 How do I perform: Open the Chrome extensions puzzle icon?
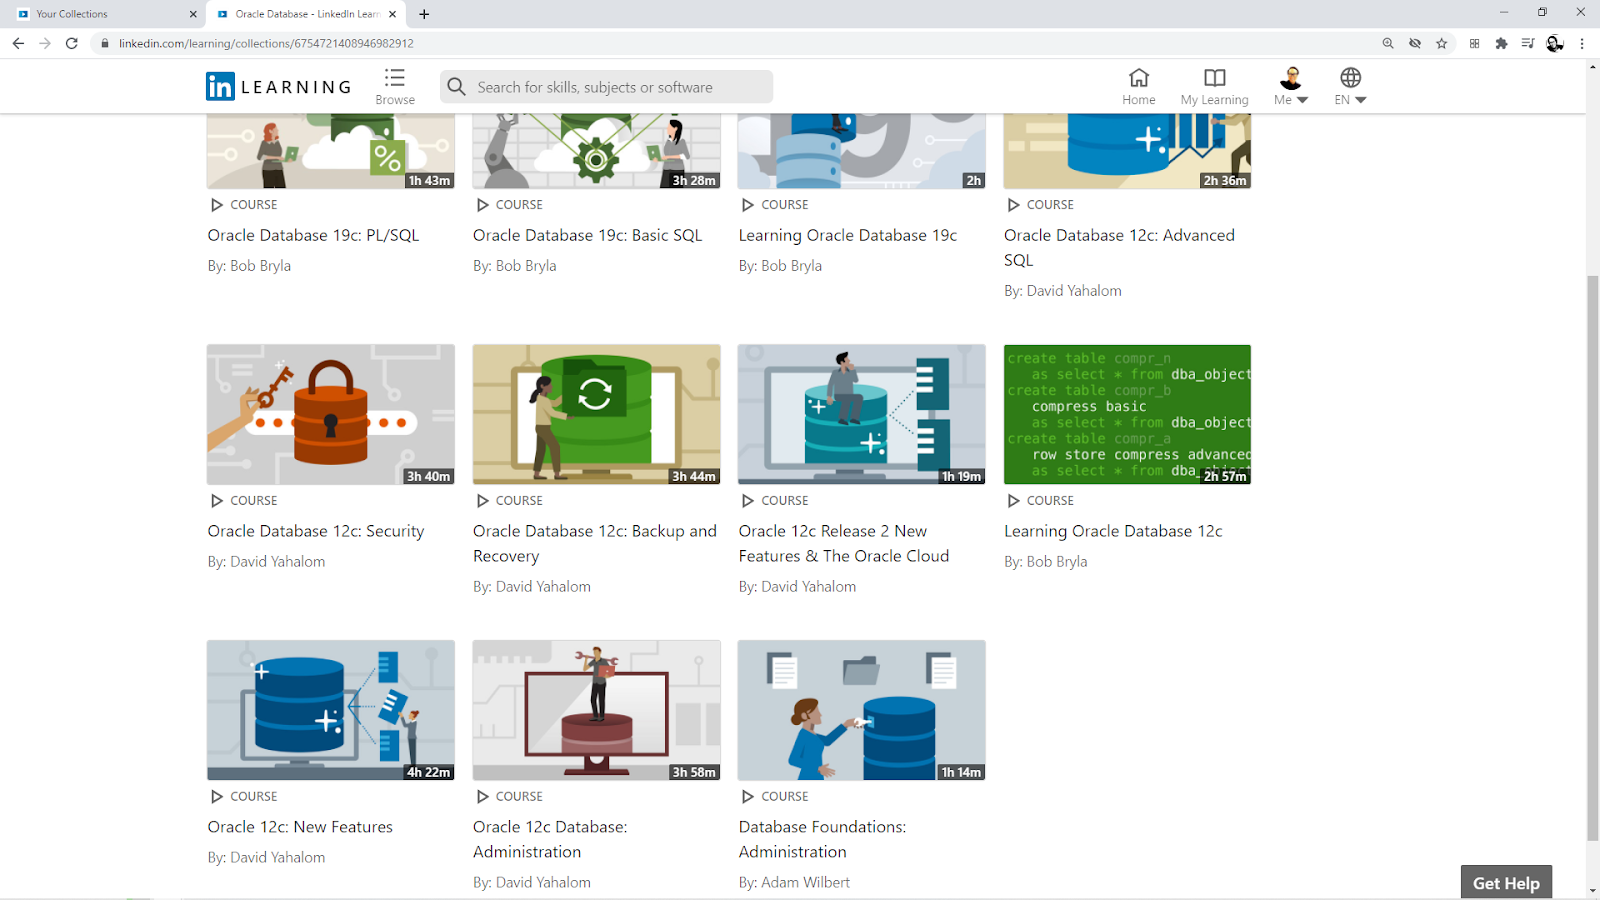click(1501, 43)
